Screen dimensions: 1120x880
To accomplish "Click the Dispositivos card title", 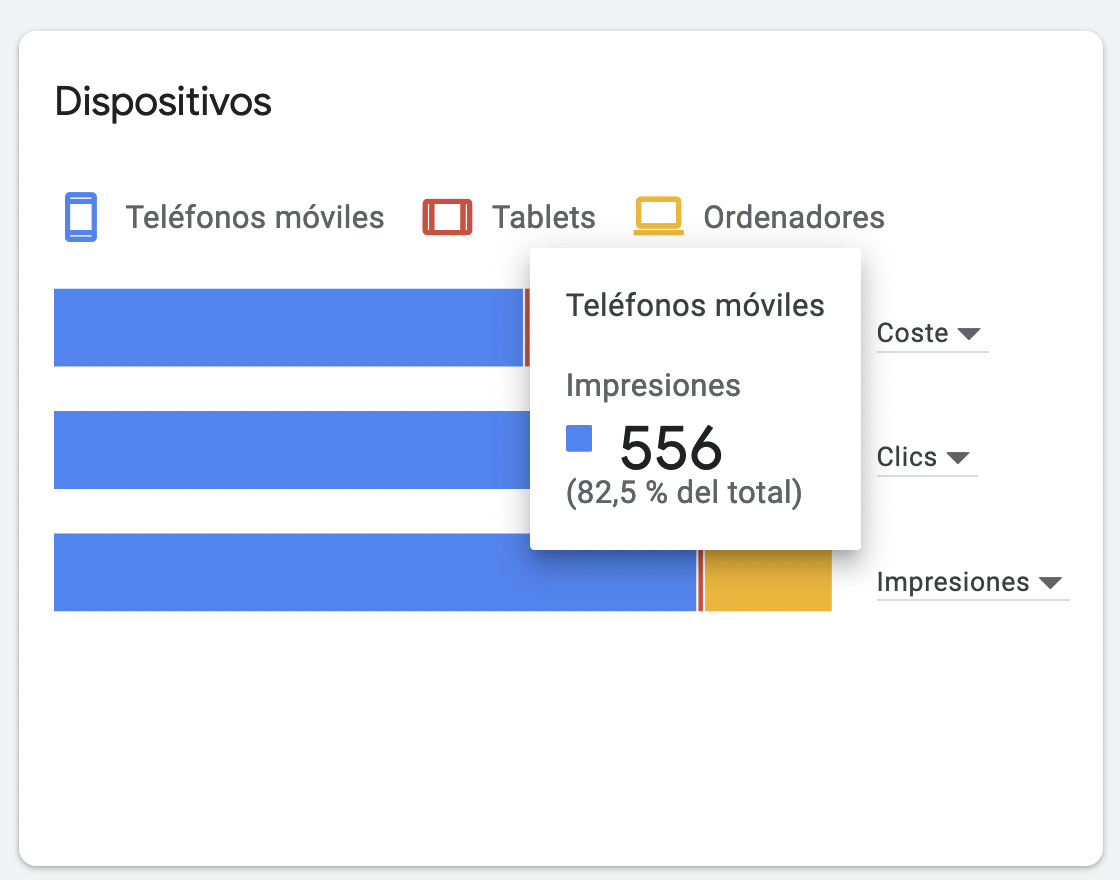I will tap(162, 100).
